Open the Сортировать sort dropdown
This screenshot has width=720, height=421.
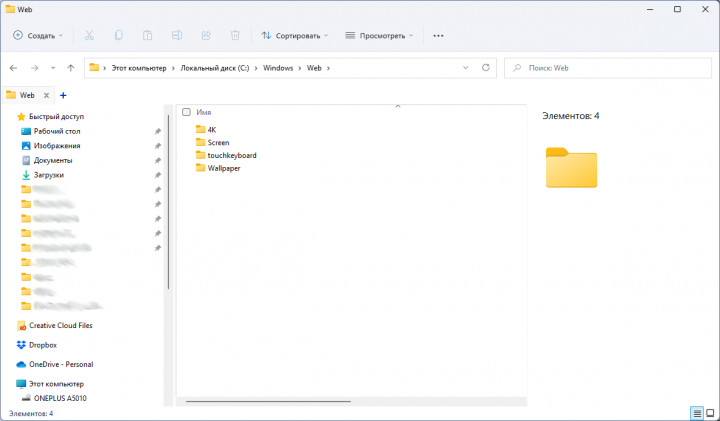(x=295, y=35)
